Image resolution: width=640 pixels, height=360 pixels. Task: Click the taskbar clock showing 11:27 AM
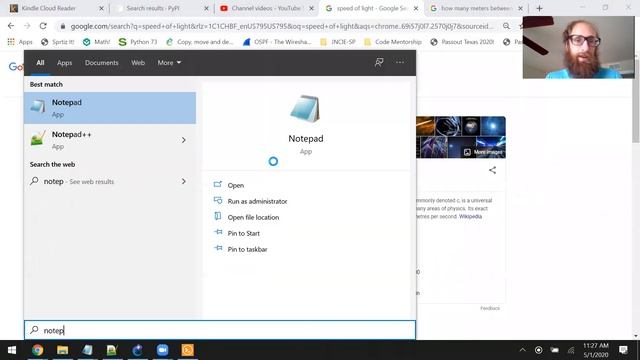(596, 350)
